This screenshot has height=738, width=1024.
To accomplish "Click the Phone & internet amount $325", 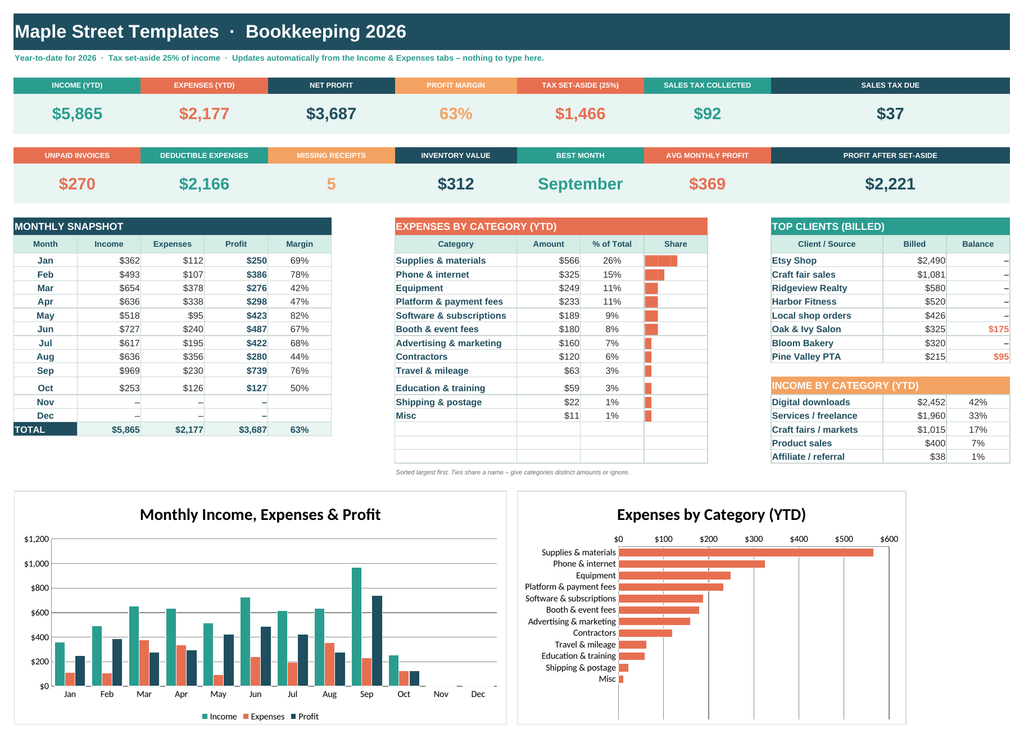I will click(548, 274).
